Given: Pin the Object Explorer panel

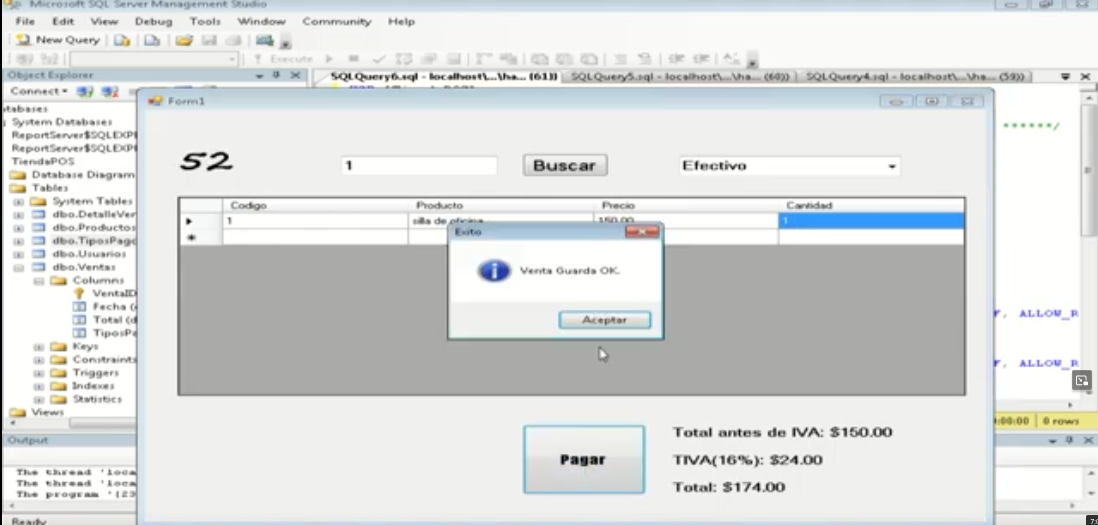Looking at the screenshot, I should pyautogui.click(x=276, y=75).
